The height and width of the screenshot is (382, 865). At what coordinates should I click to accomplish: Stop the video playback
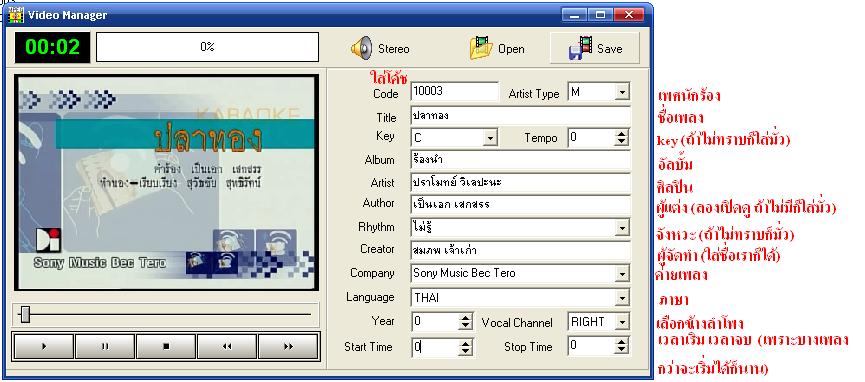click(166, 346)
